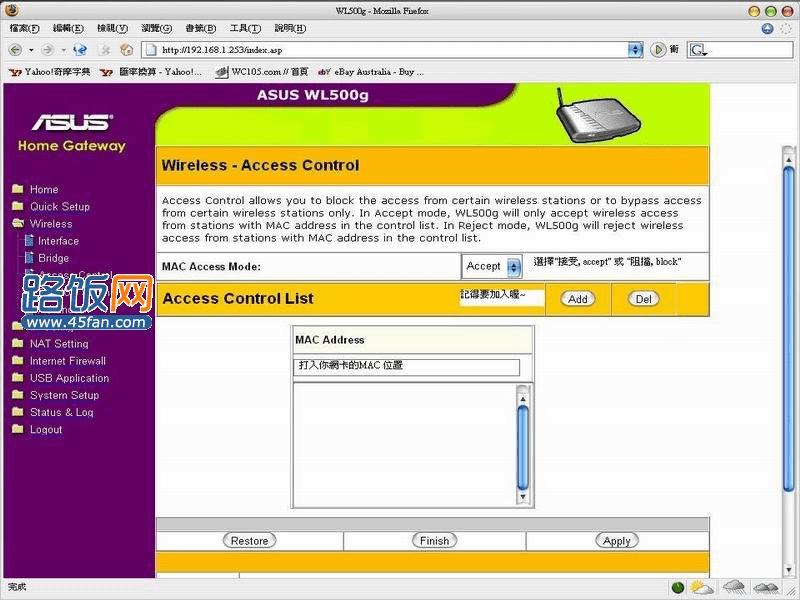This screenshot has width=800, height=600.
Task: Open NAT Setting menu entry
Action: point(59,344)
